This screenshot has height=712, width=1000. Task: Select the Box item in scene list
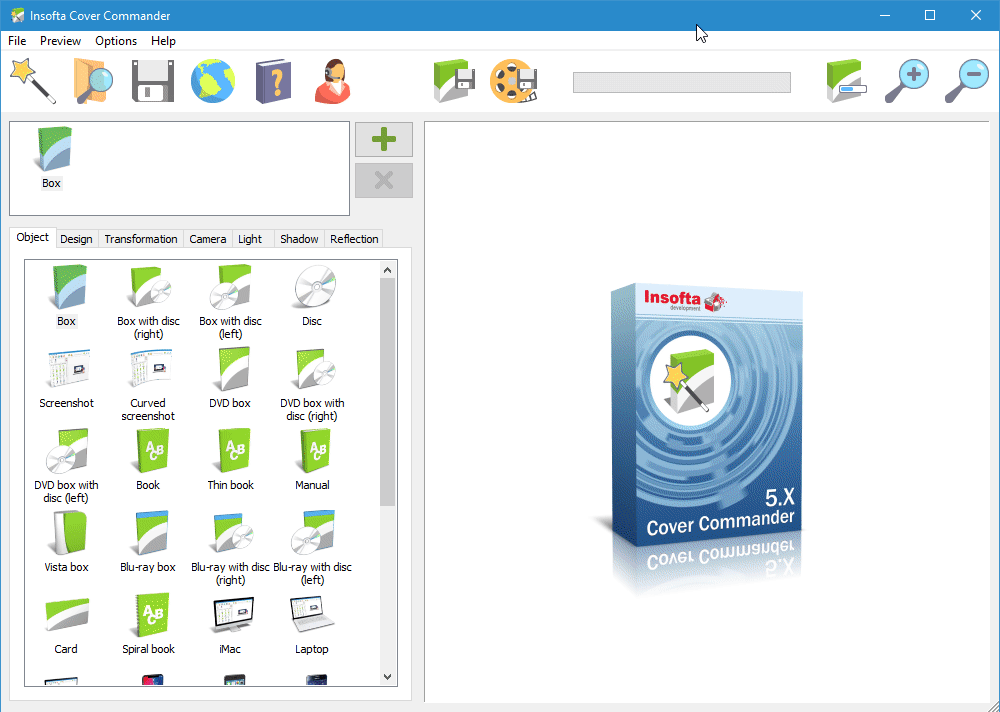coord(52,158)
